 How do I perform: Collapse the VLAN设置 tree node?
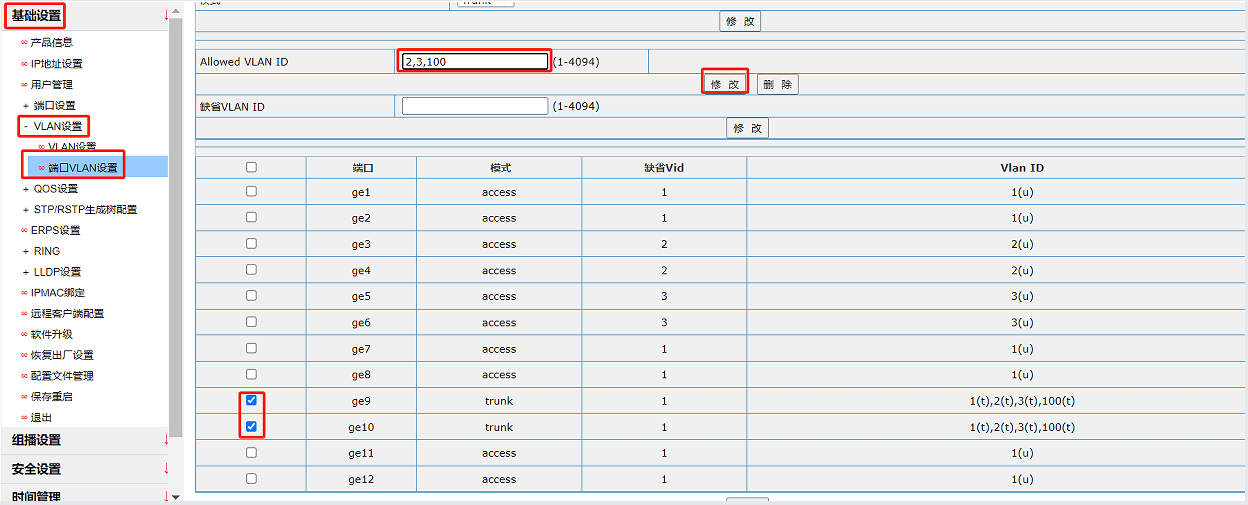tap(26, 127)
